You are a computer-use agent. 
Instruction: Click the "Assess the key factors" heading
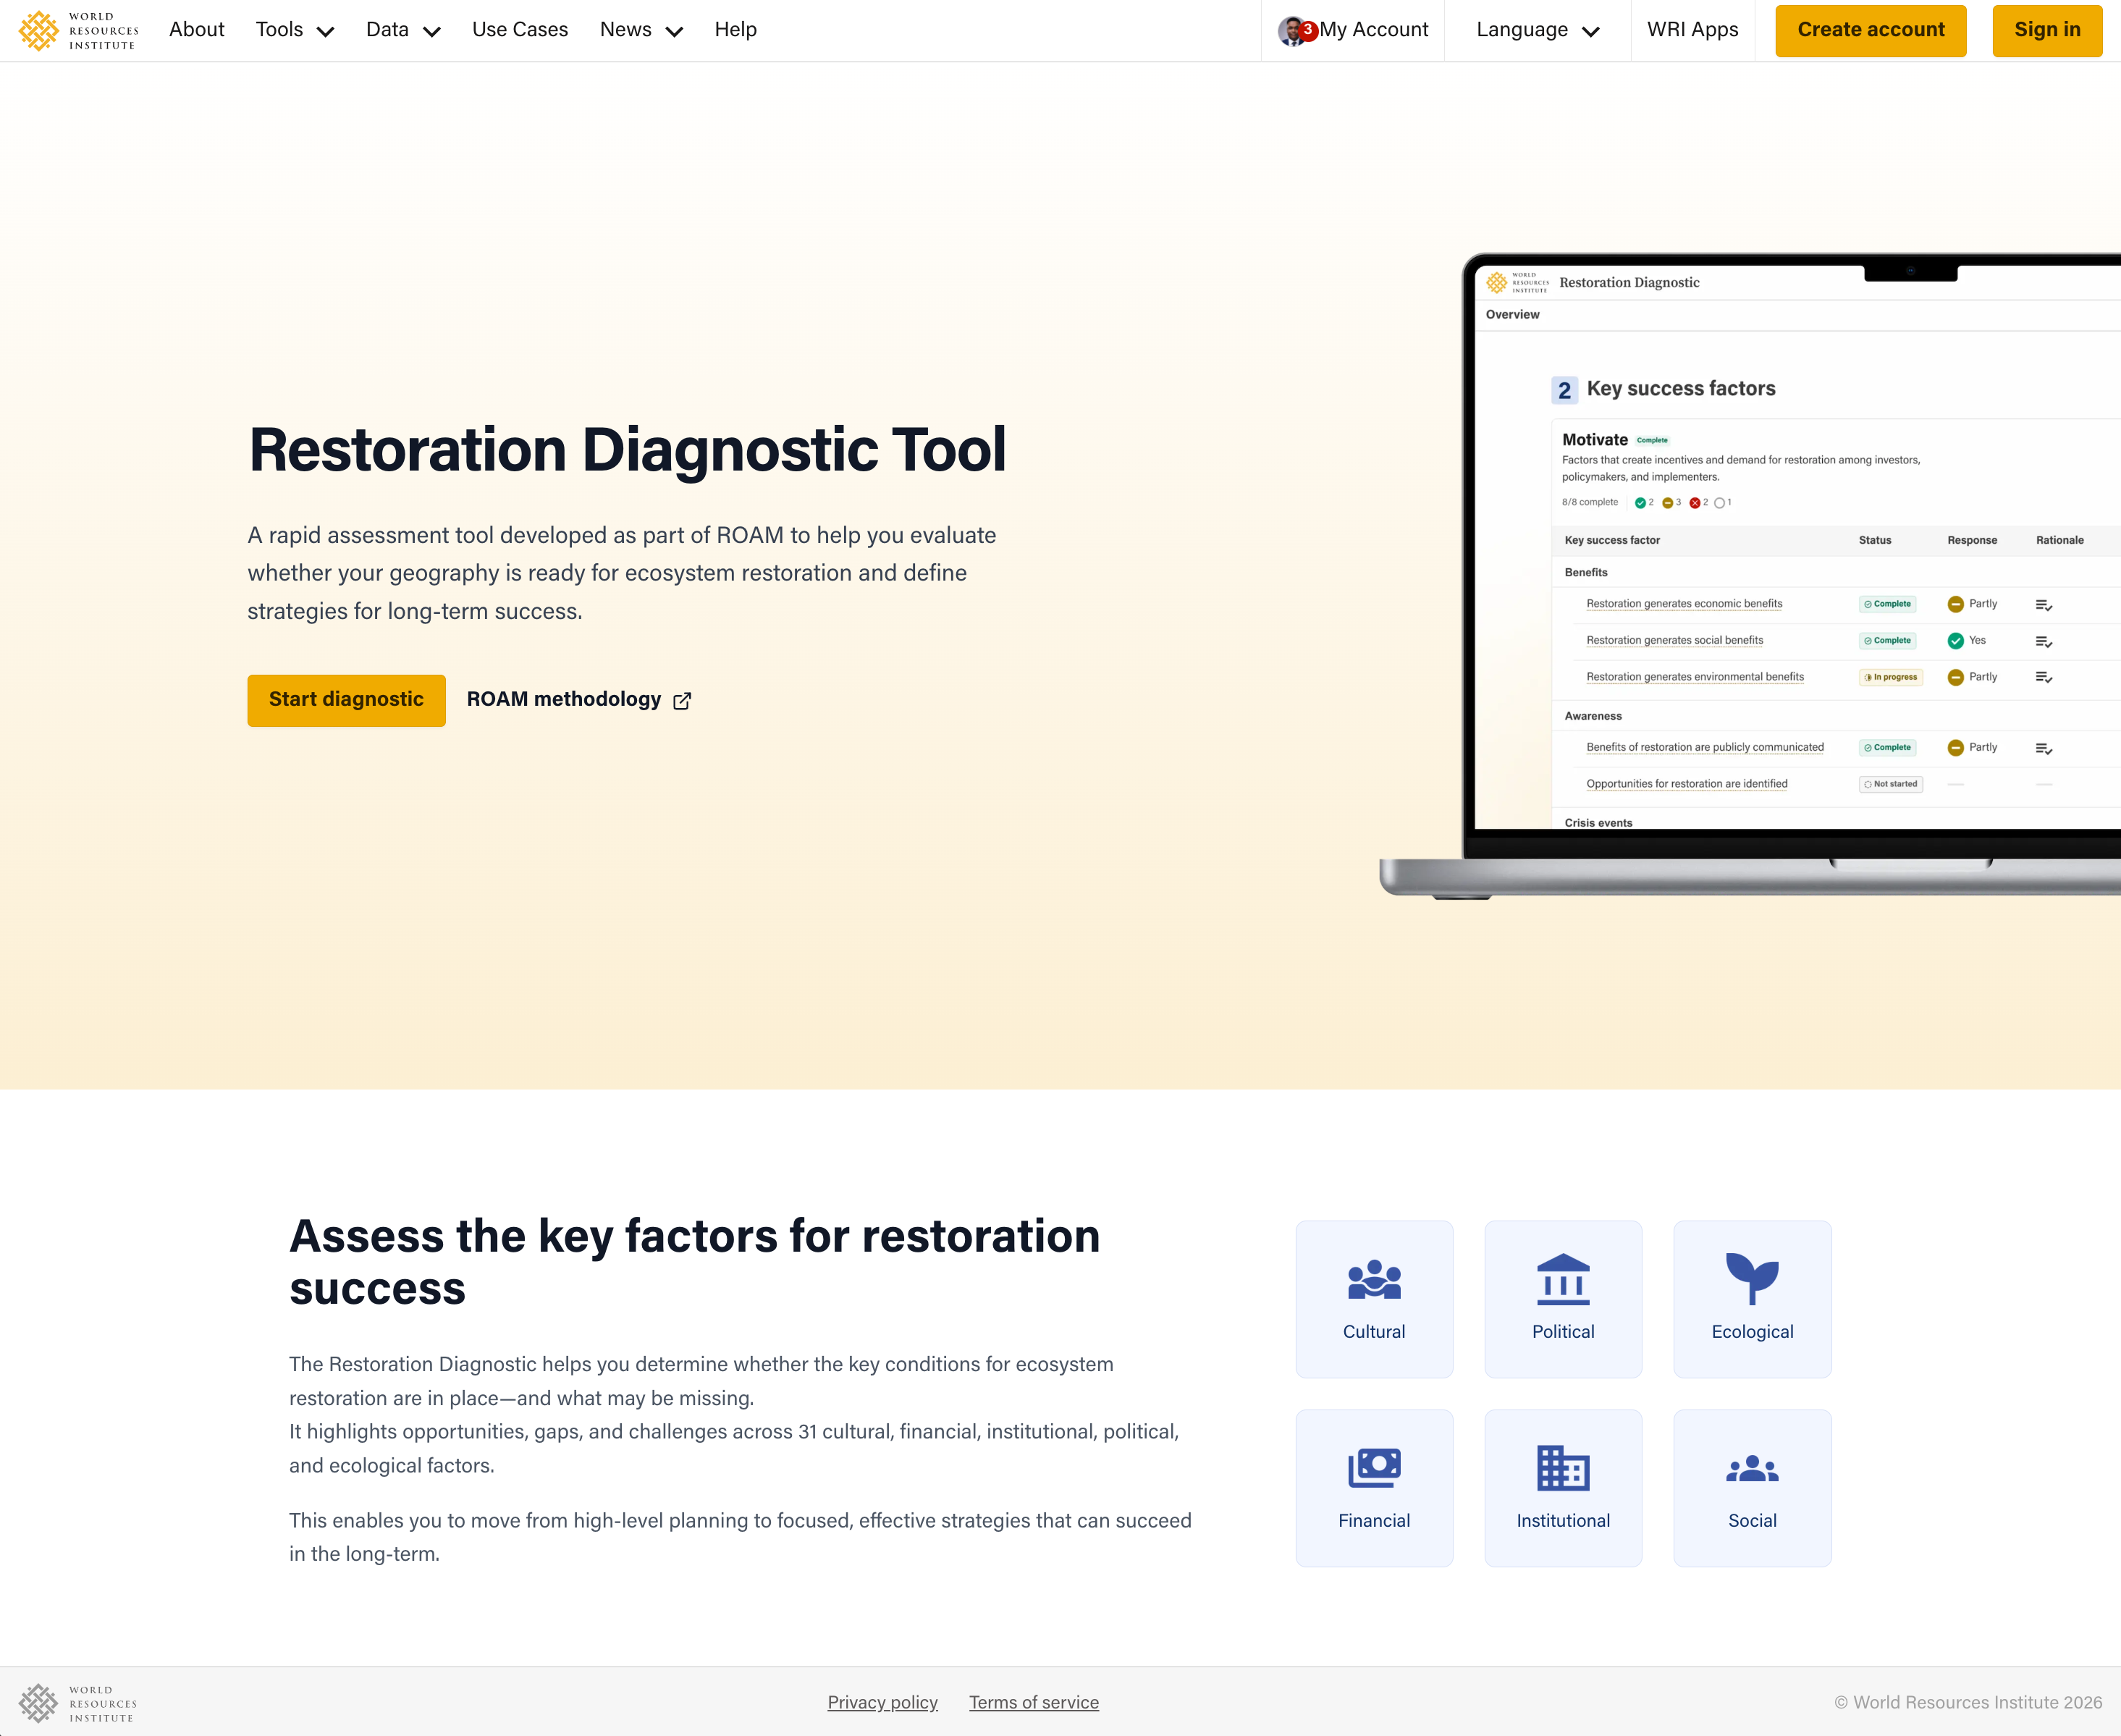tap(695, 1262)
